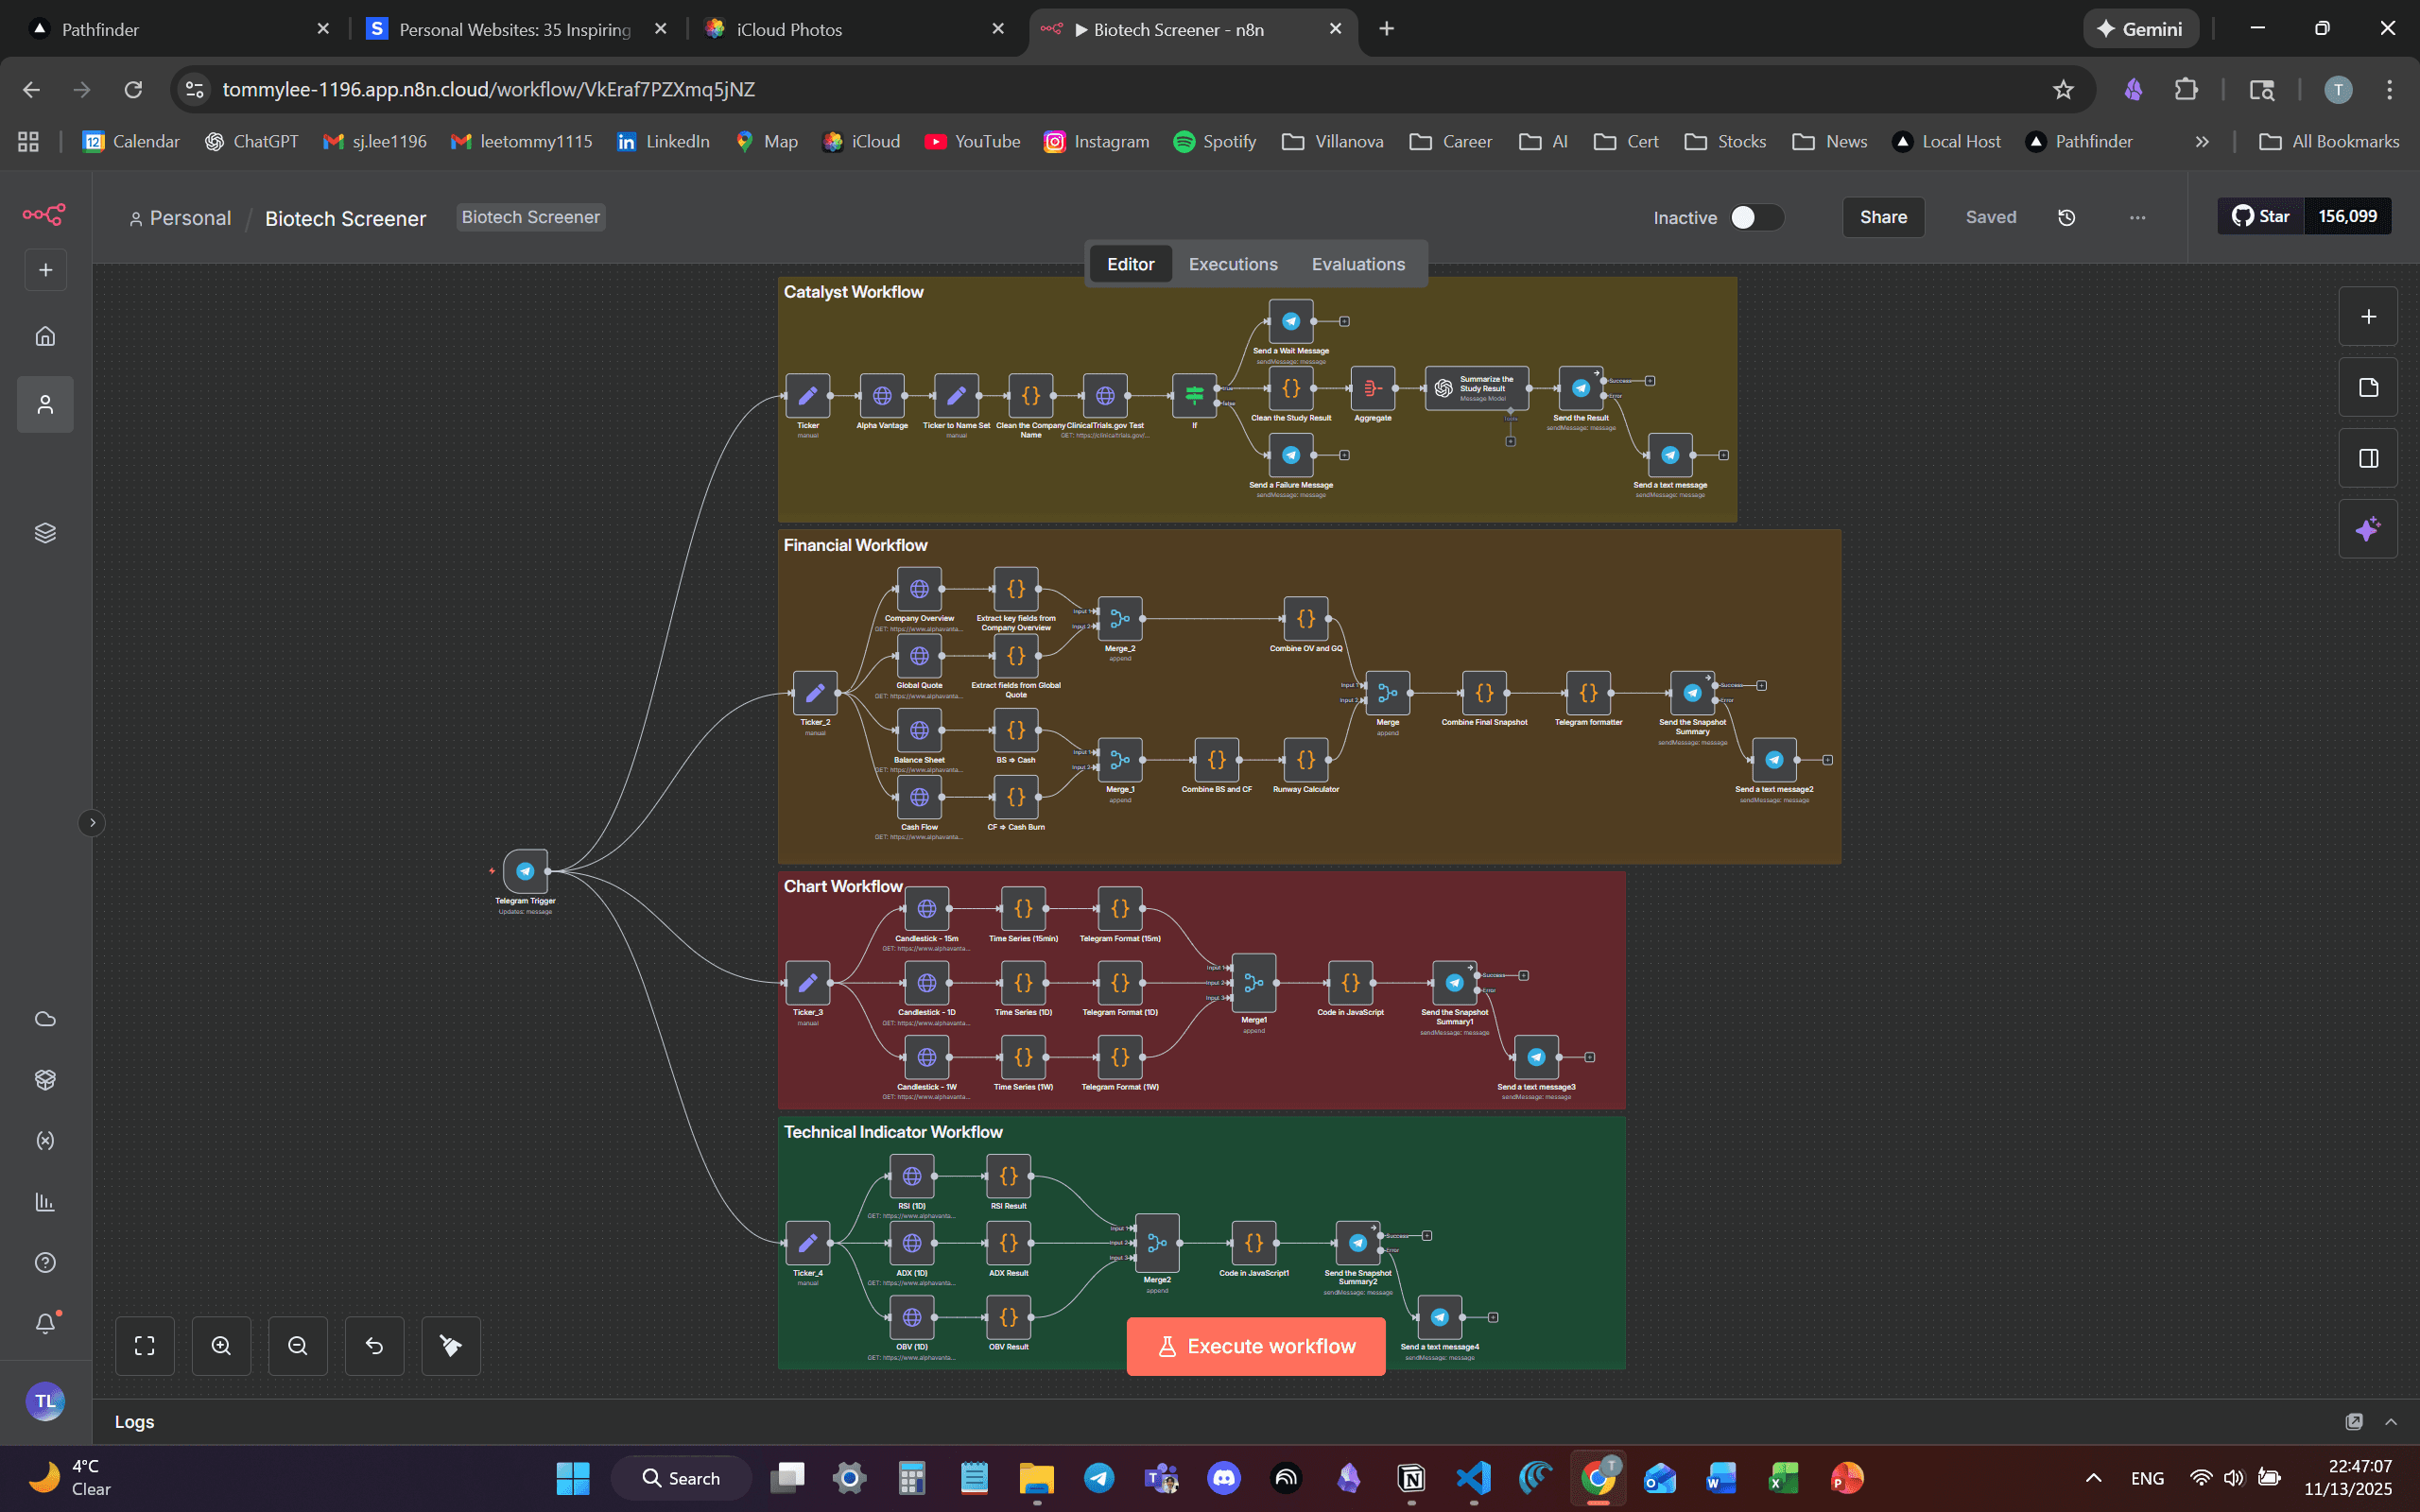Open the workflow history clock icon
Screen dimensions: 2420x1512
point(2067,218)
